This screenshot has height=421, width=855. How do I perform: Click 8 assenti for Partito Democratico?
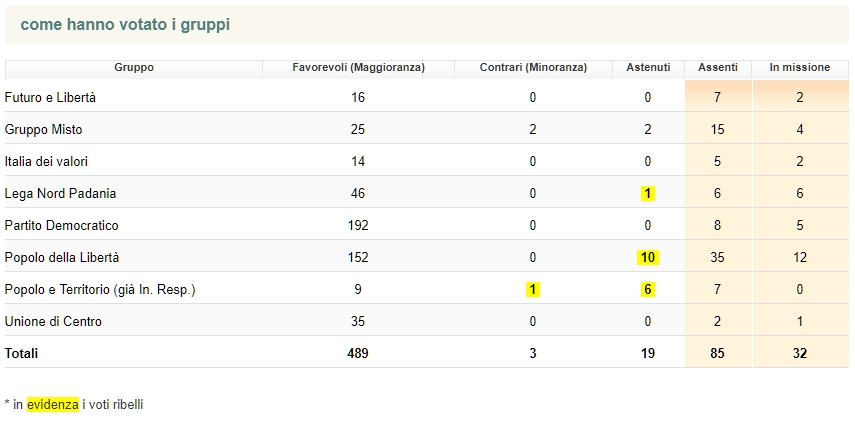718,226
